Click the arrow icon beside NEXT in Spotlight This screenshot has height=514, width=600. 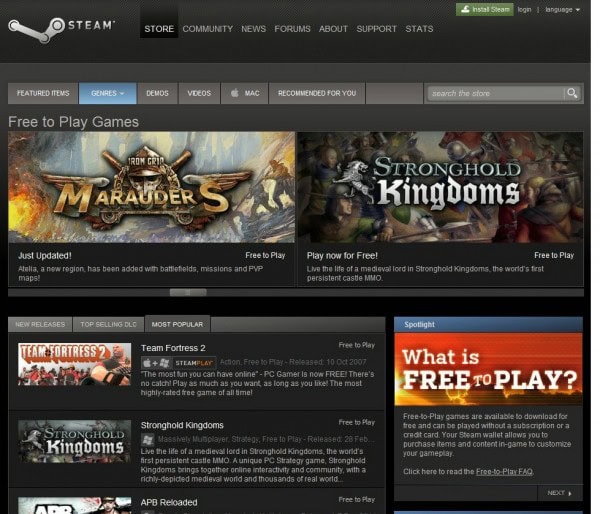click(x=570, y=493)
